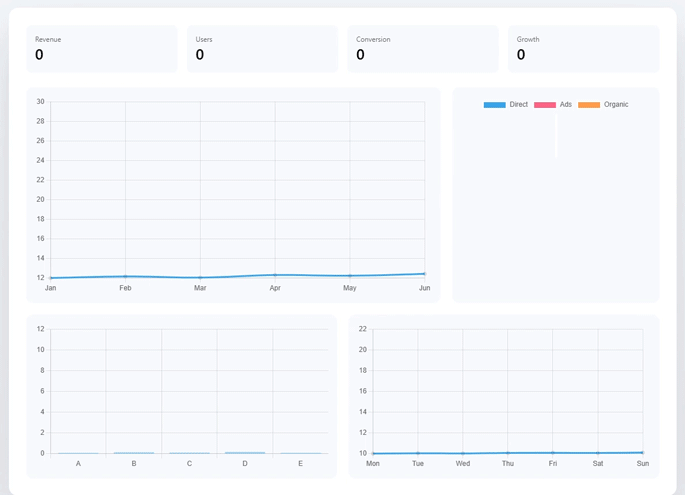Select the Sun data point on weekly chart
This screenshot has width=685, height=495.
642,452
